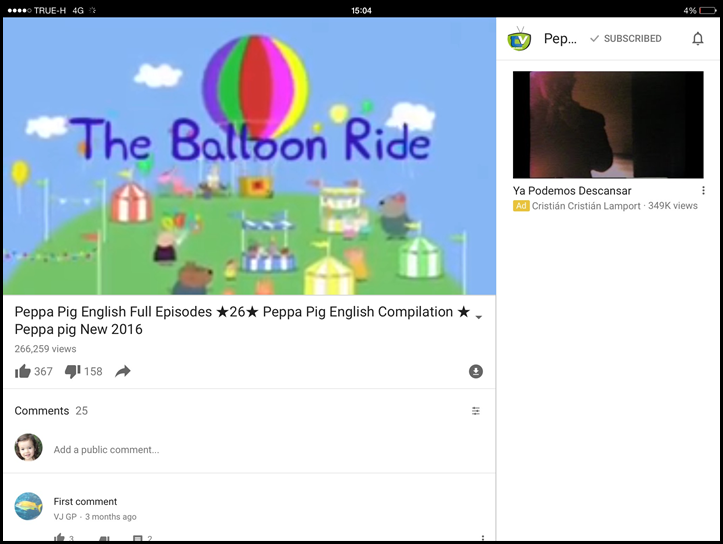The image size is (723, 544).
Task: Toggle channel notification bell
Action: (698, 39)
